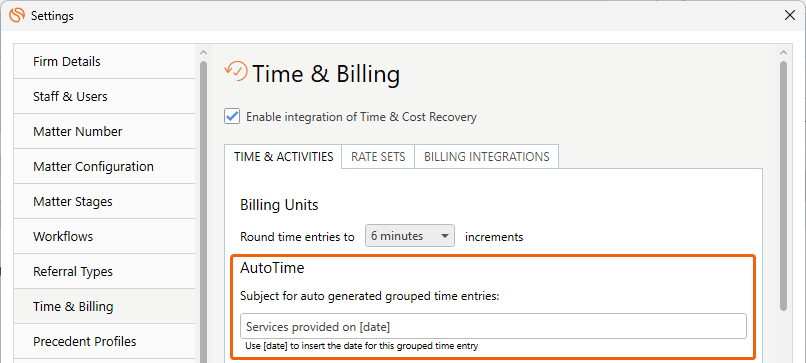Image resolution: width=806 pixels, height=363 pixels.
Task: Open Firm Details settings
Action: [x=104, y=62]
